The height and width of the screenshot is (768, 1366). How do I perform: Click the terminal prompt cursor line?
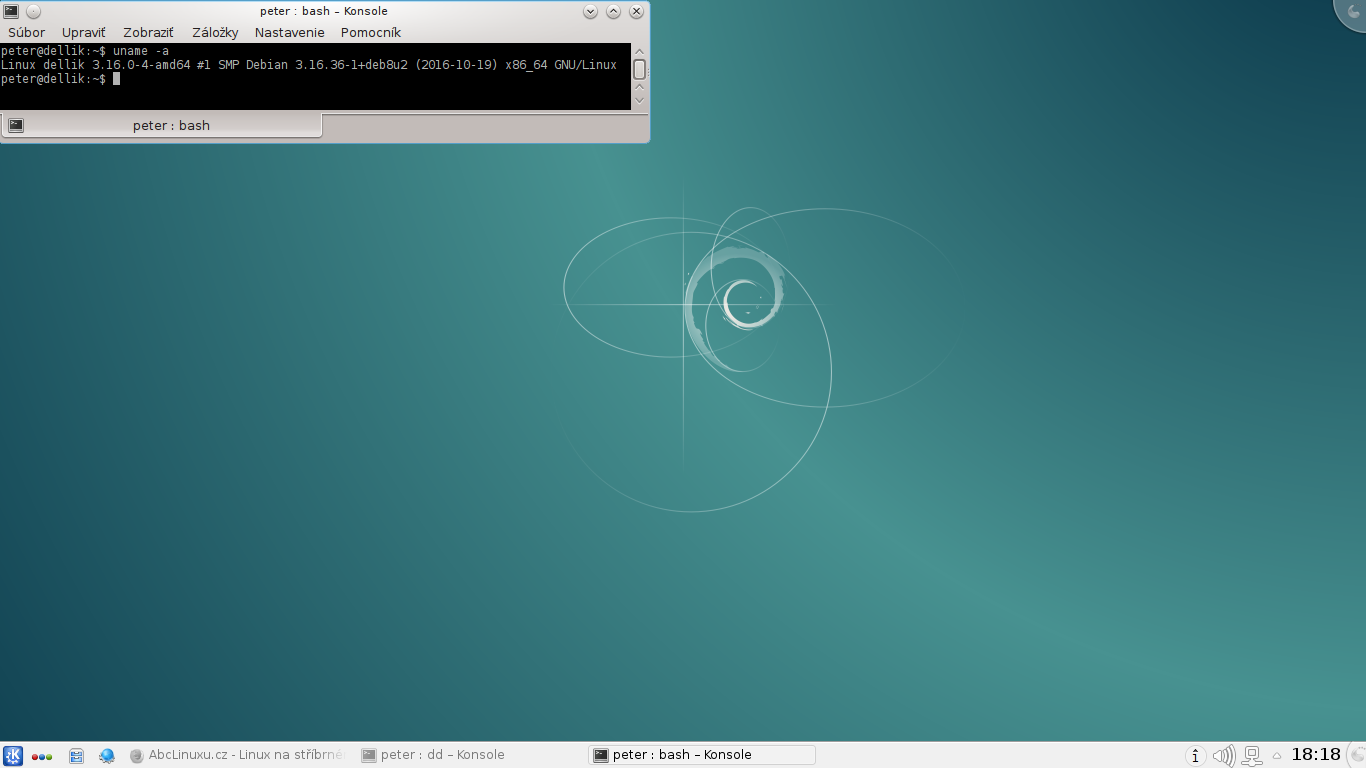point(61,79)
